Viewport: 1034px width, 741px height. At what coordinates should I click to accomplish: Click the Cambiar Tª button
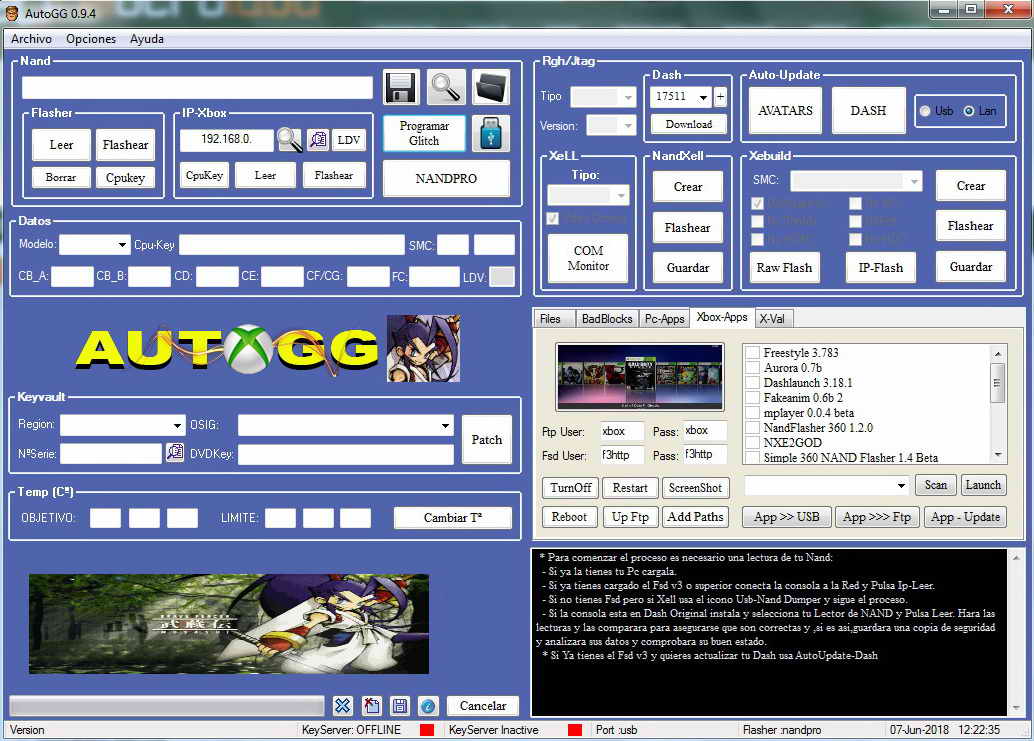pyautogui.click(x=452, y=518)
